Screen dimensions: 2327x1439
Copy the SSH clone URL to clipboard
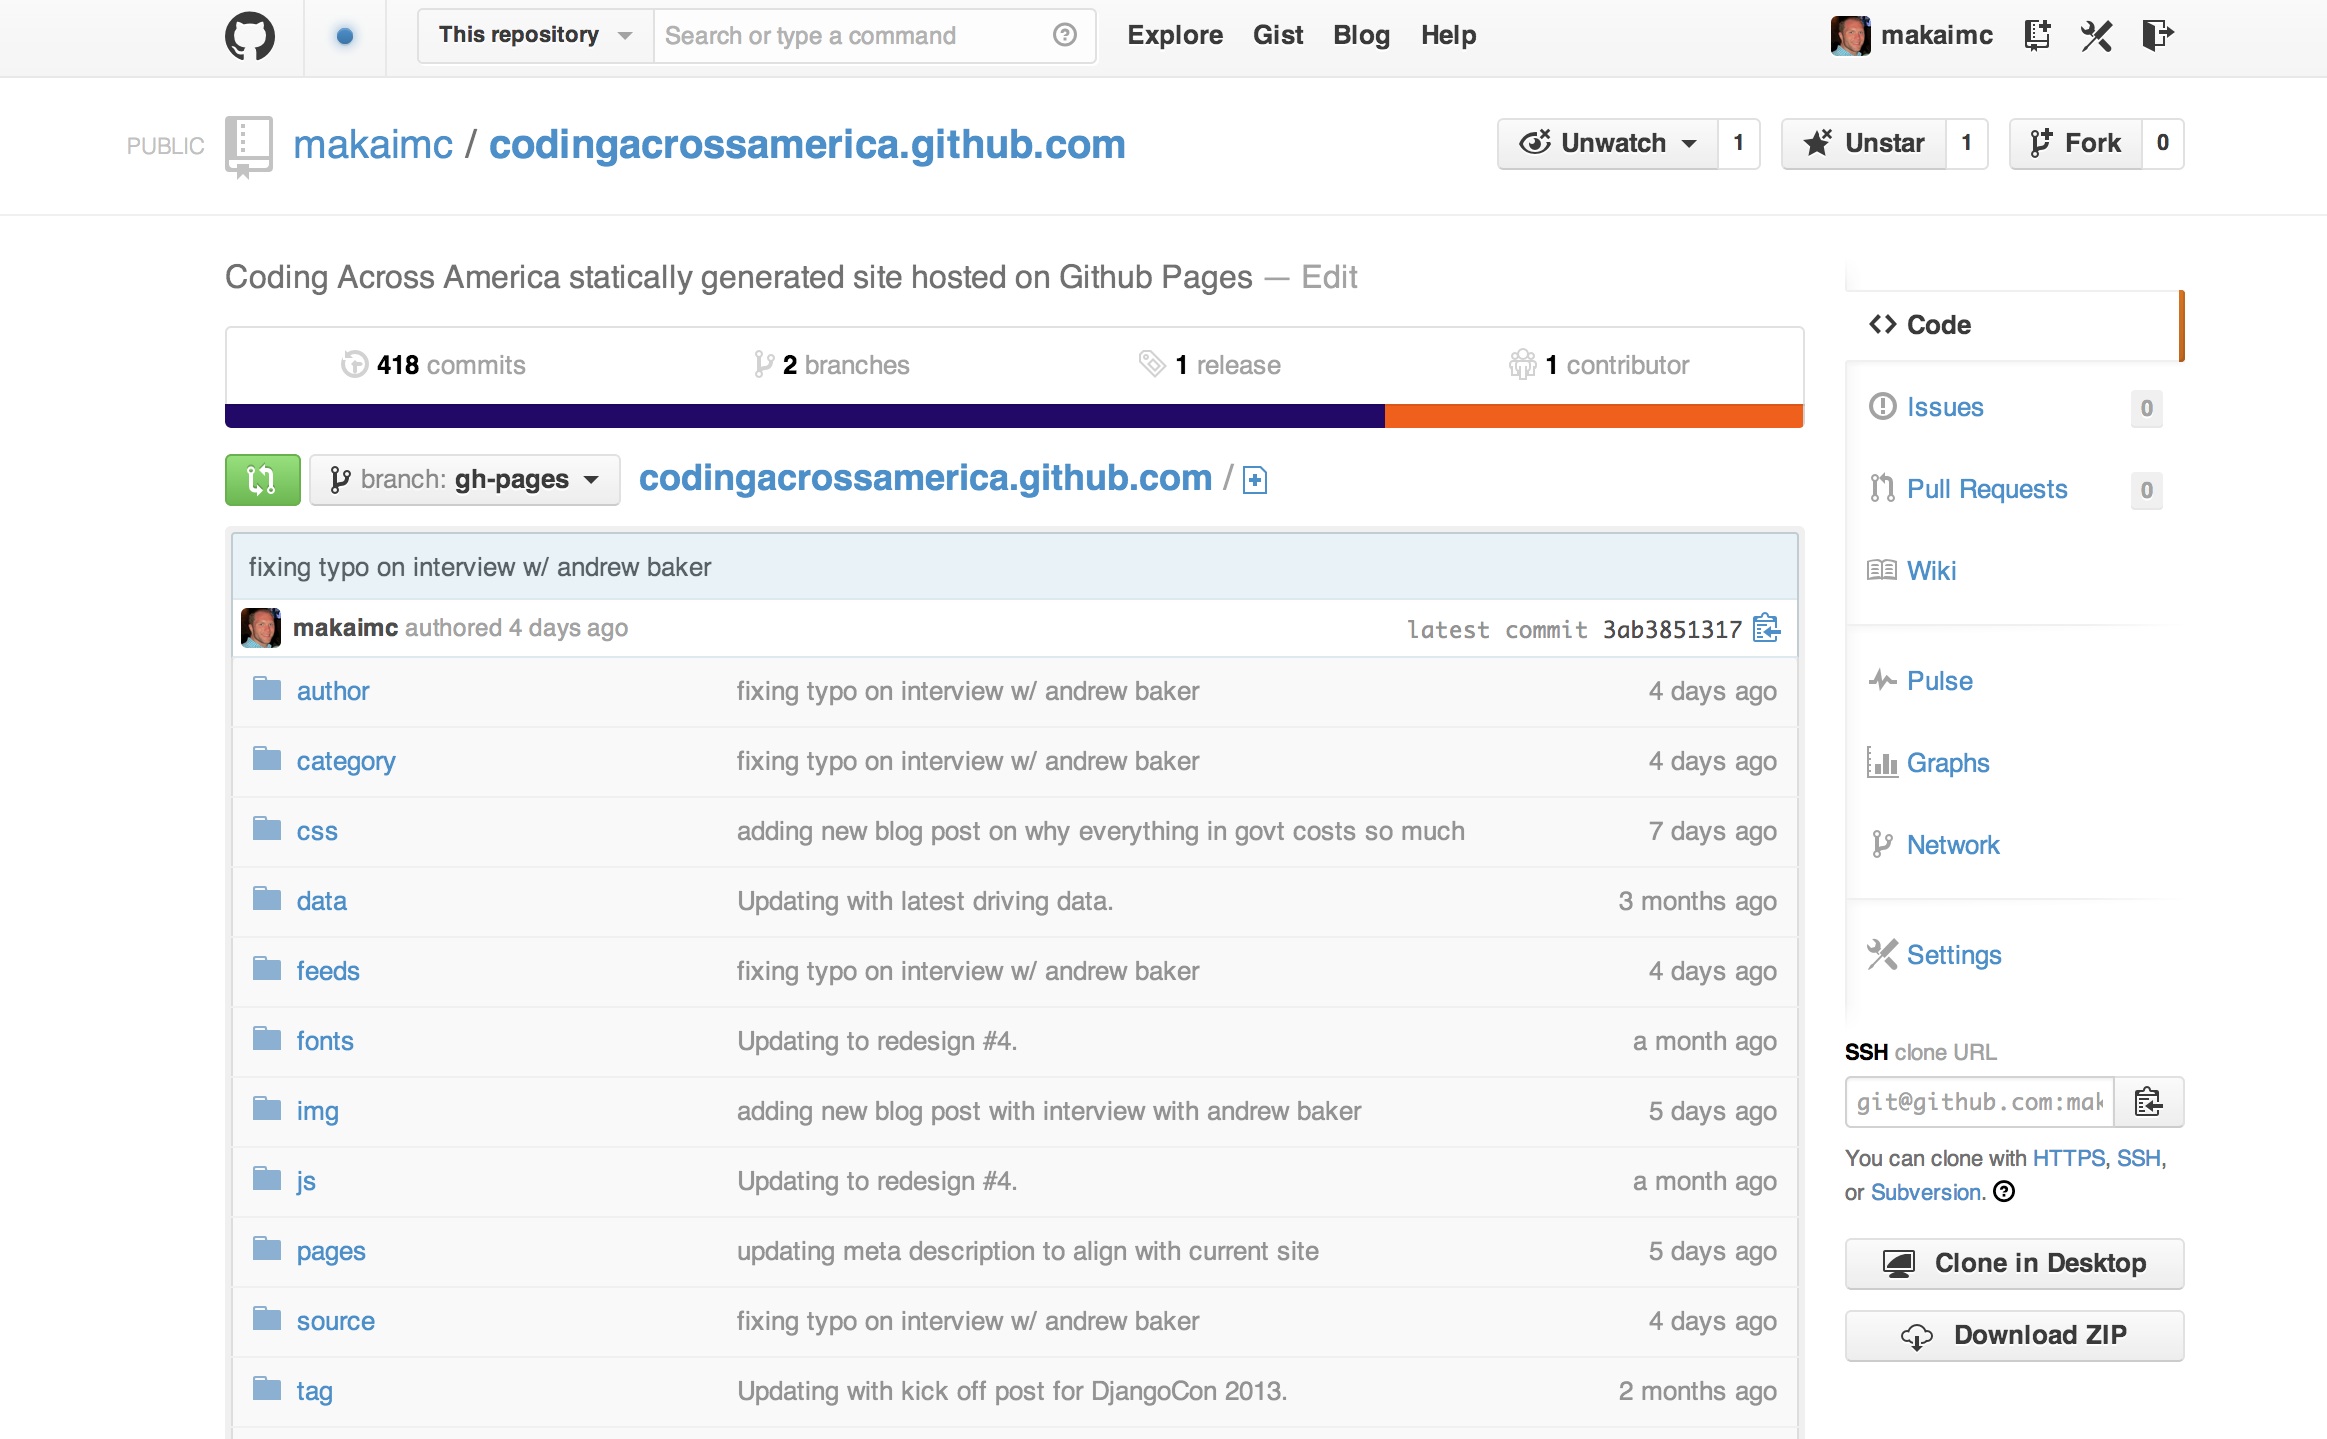point(2149,1102)
